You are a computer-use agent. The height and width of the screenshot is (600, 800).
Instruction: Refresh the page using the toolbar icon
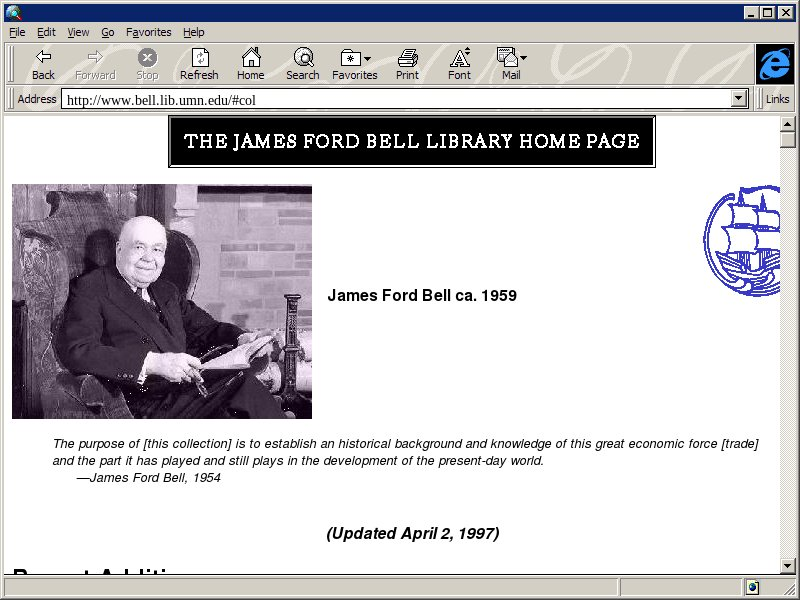[x=199, y=58]
